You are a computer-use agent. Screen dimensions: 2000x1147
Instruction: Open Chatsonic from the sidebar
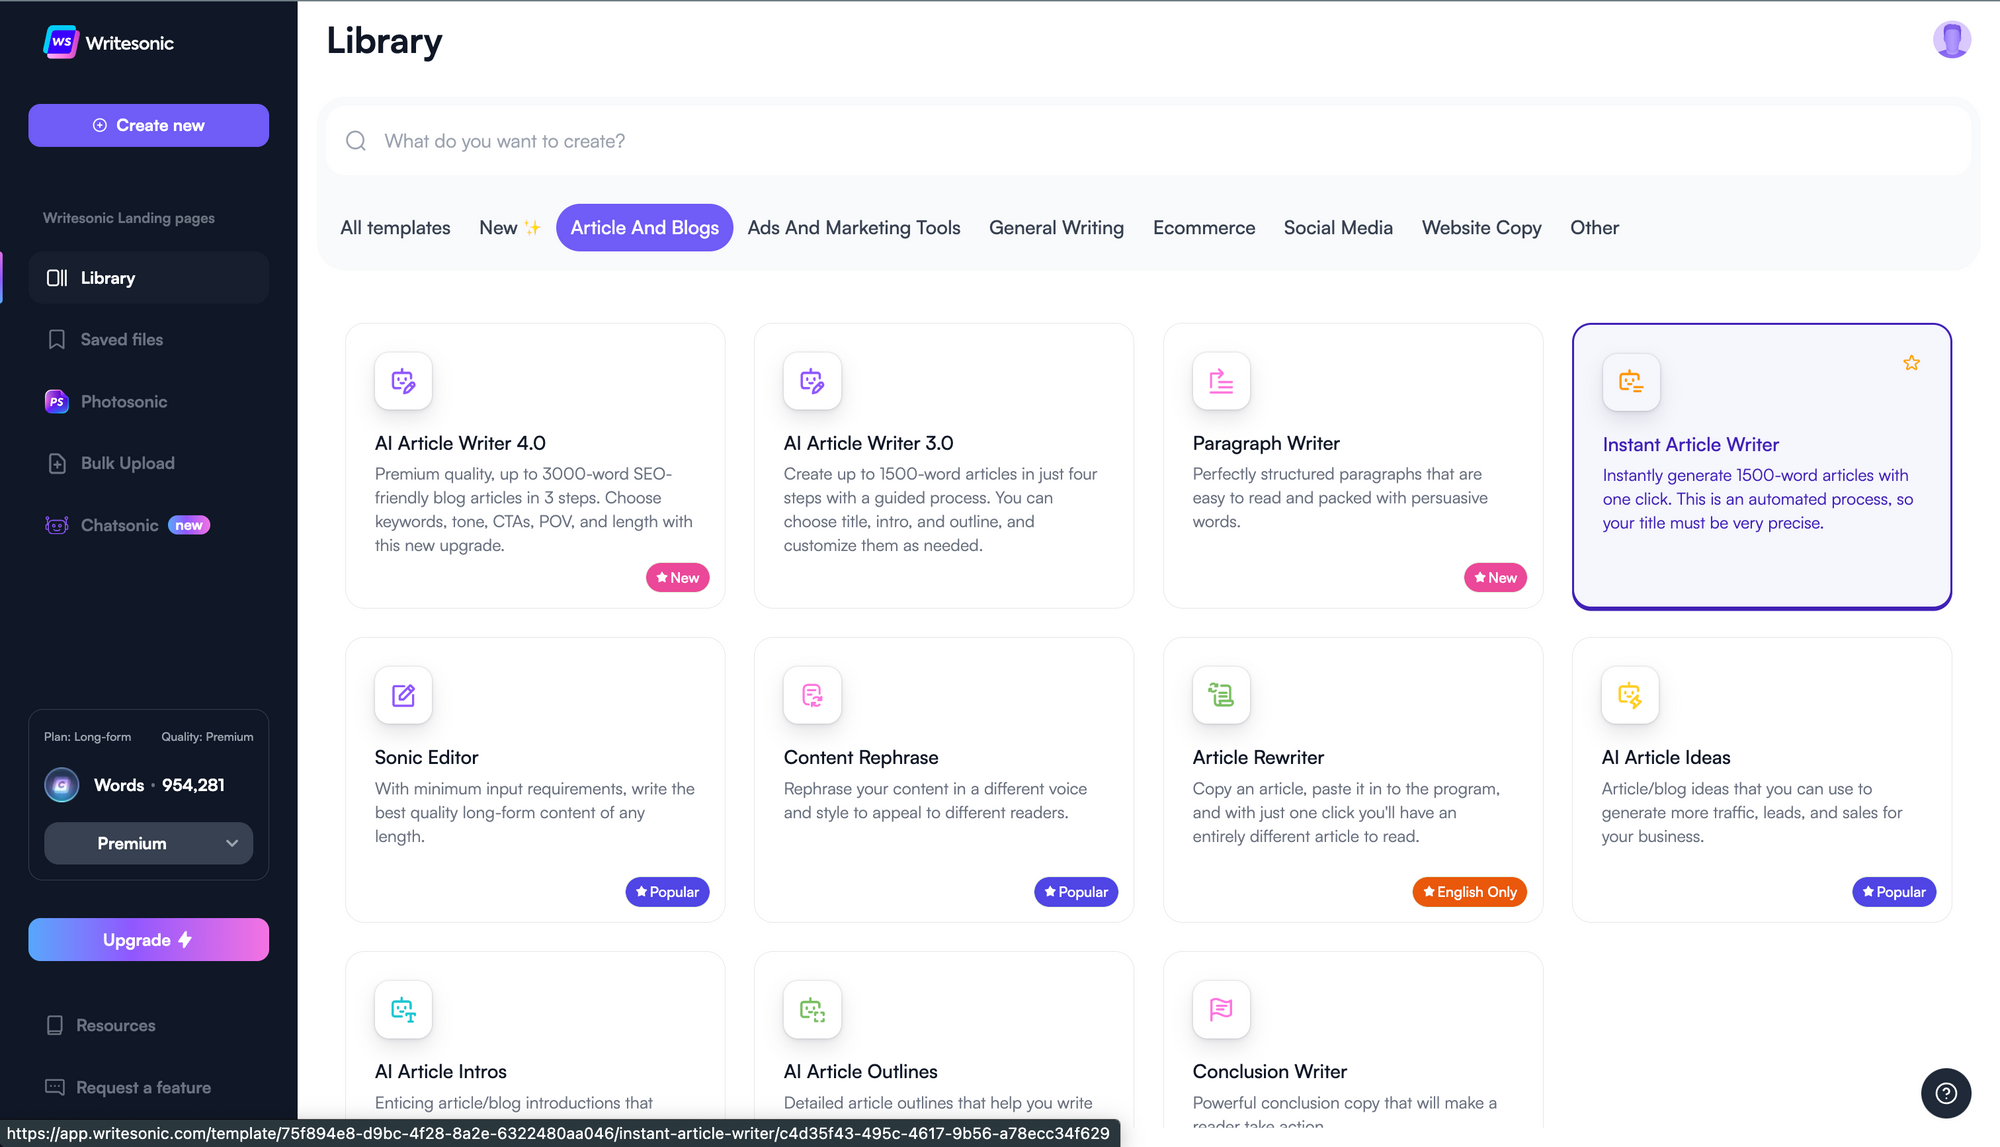119,526
